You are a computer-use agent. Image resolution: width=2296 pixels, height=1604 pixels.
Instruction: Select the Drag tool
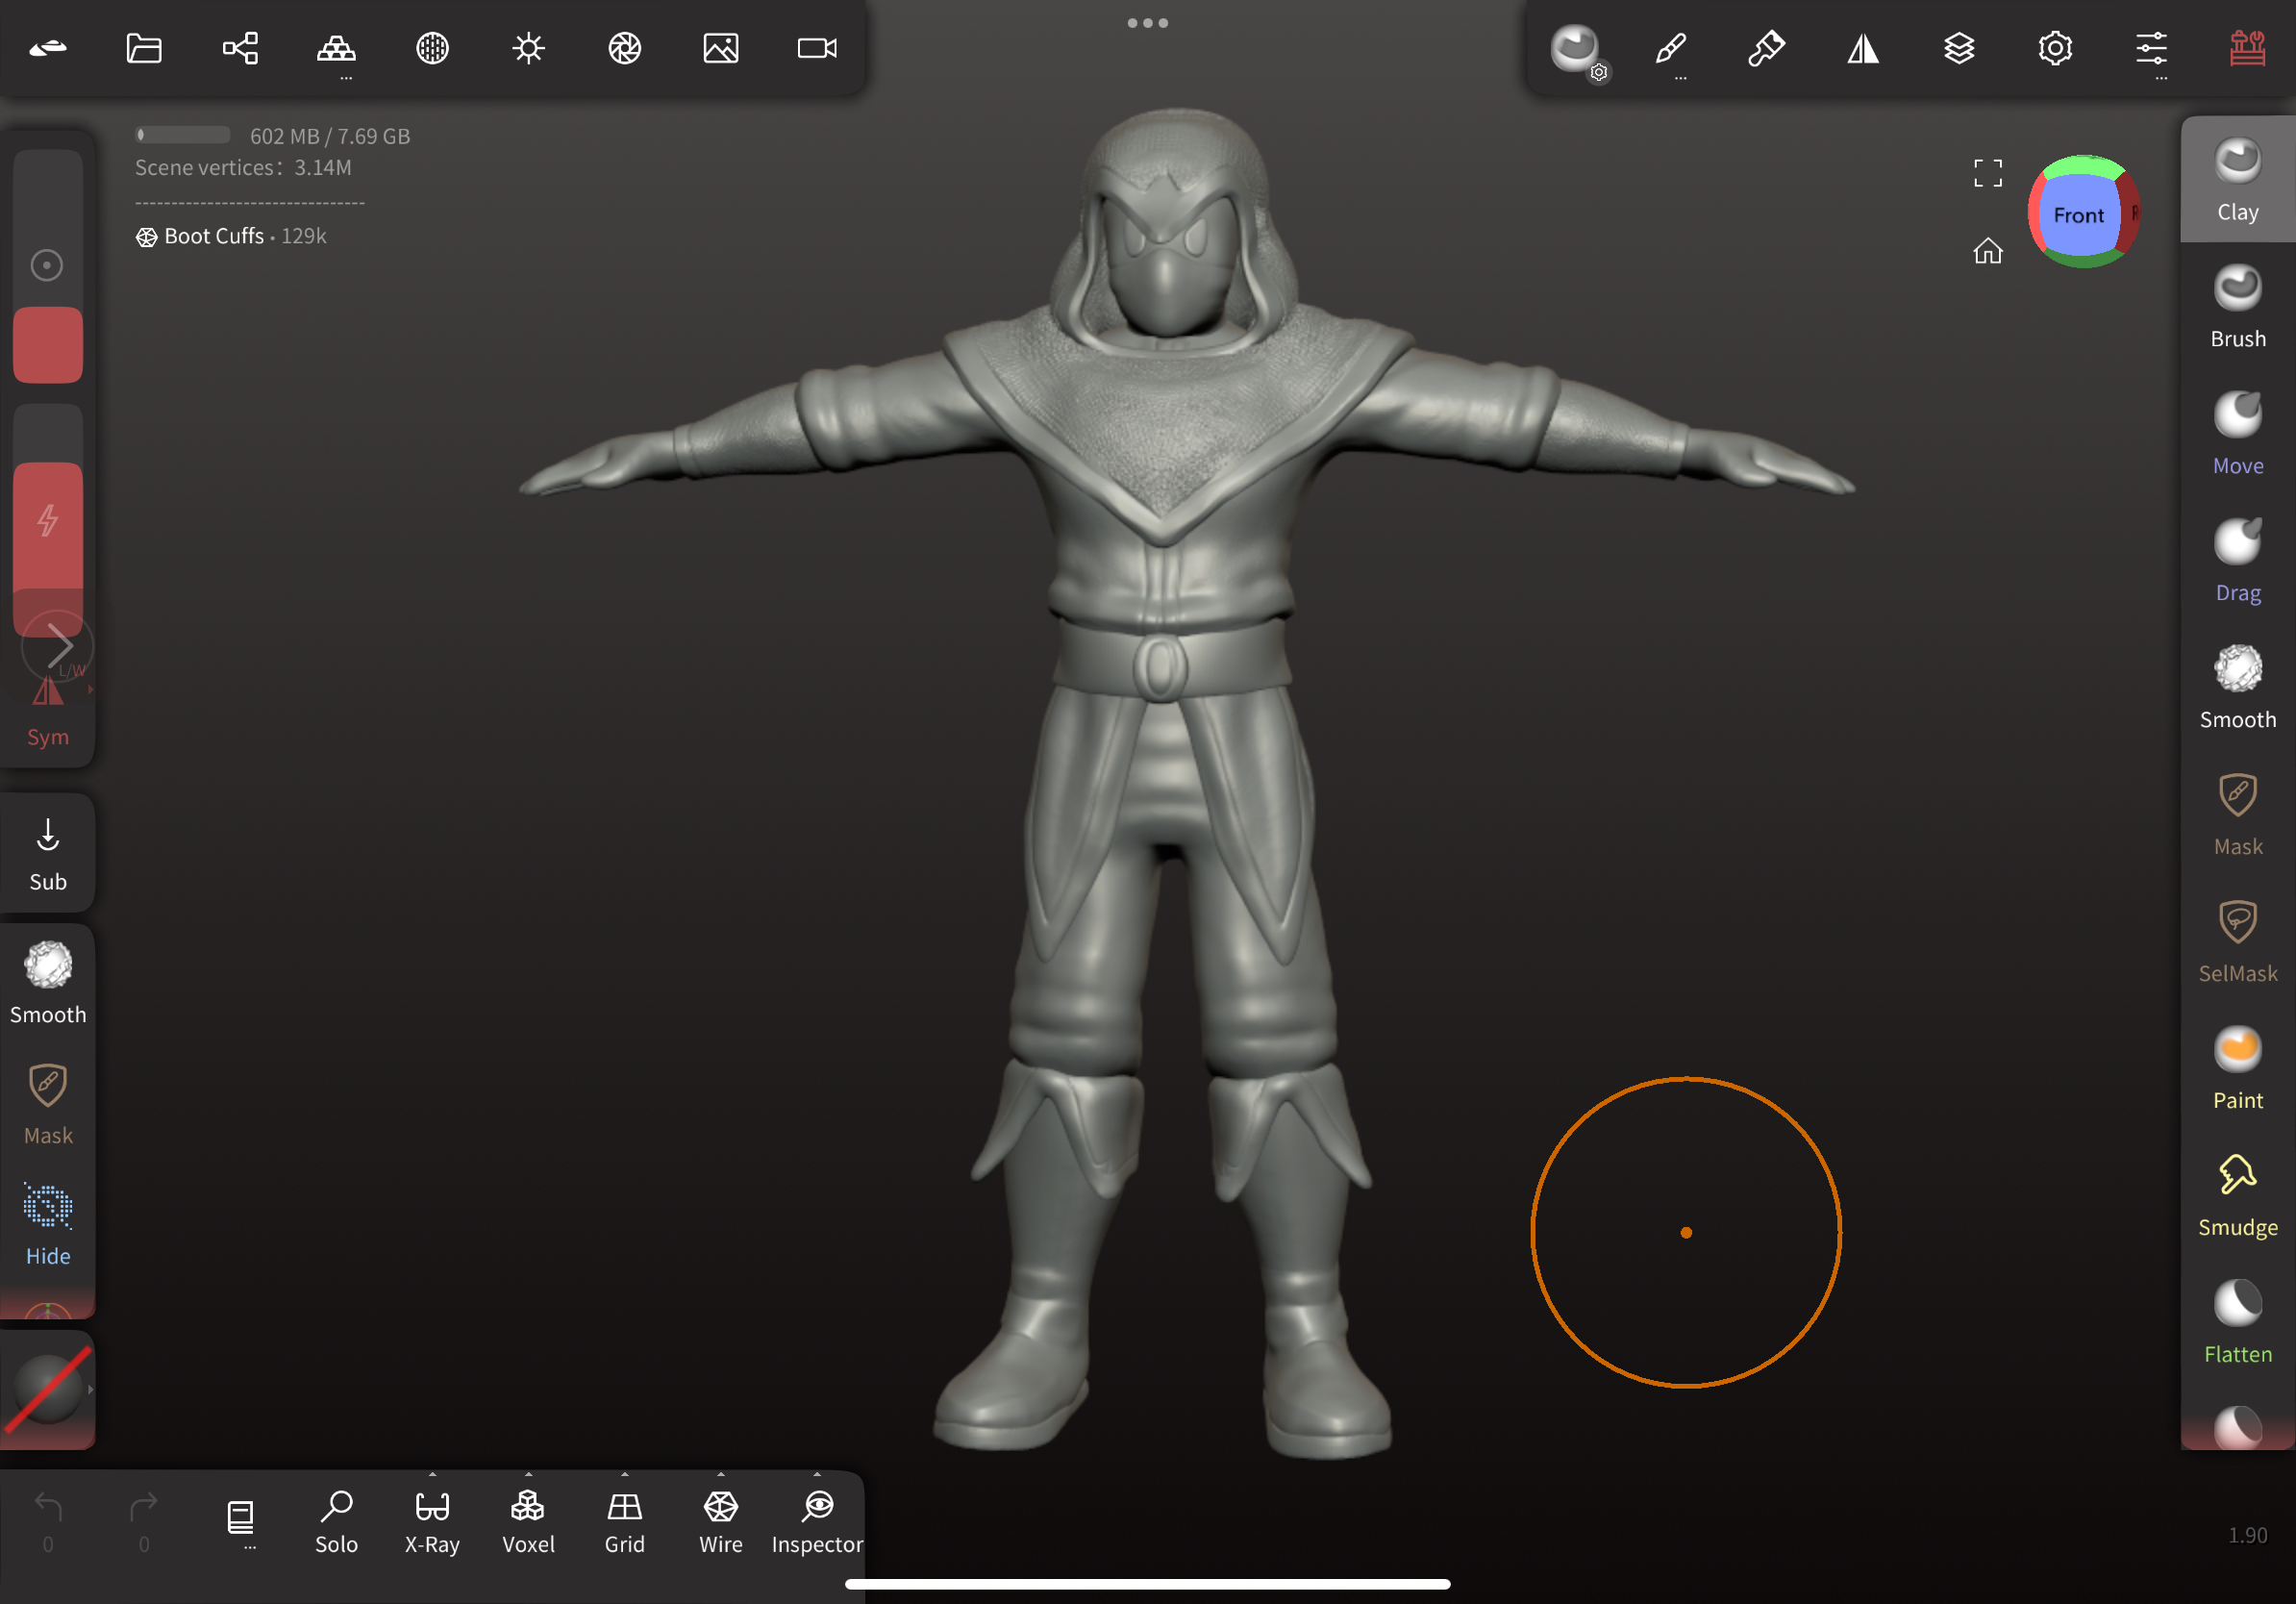click(x=2237, y=560)
